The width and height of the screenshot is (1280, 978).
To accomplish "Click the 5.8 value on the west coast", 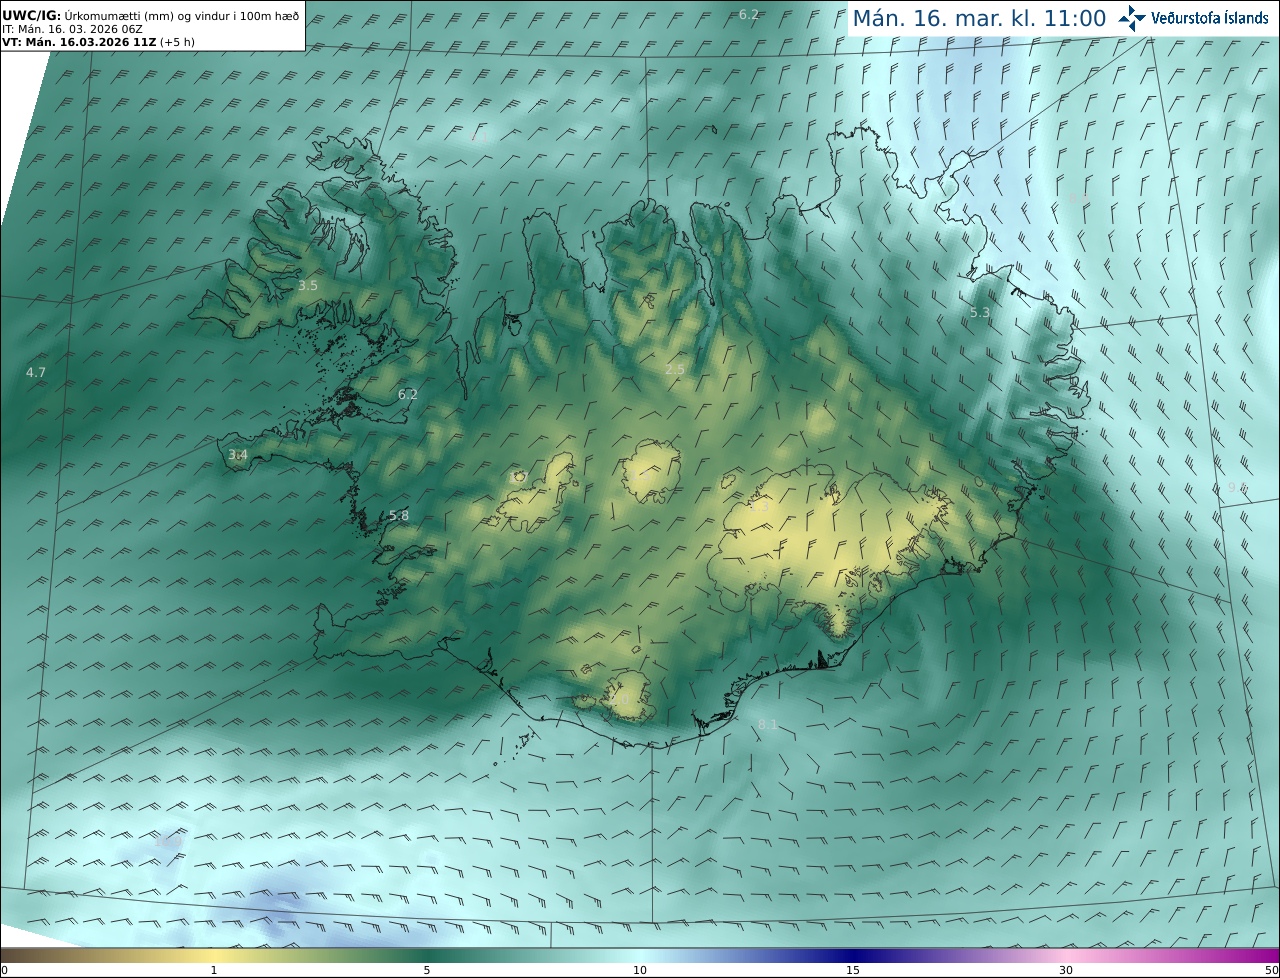I will (x=399, y=516).
